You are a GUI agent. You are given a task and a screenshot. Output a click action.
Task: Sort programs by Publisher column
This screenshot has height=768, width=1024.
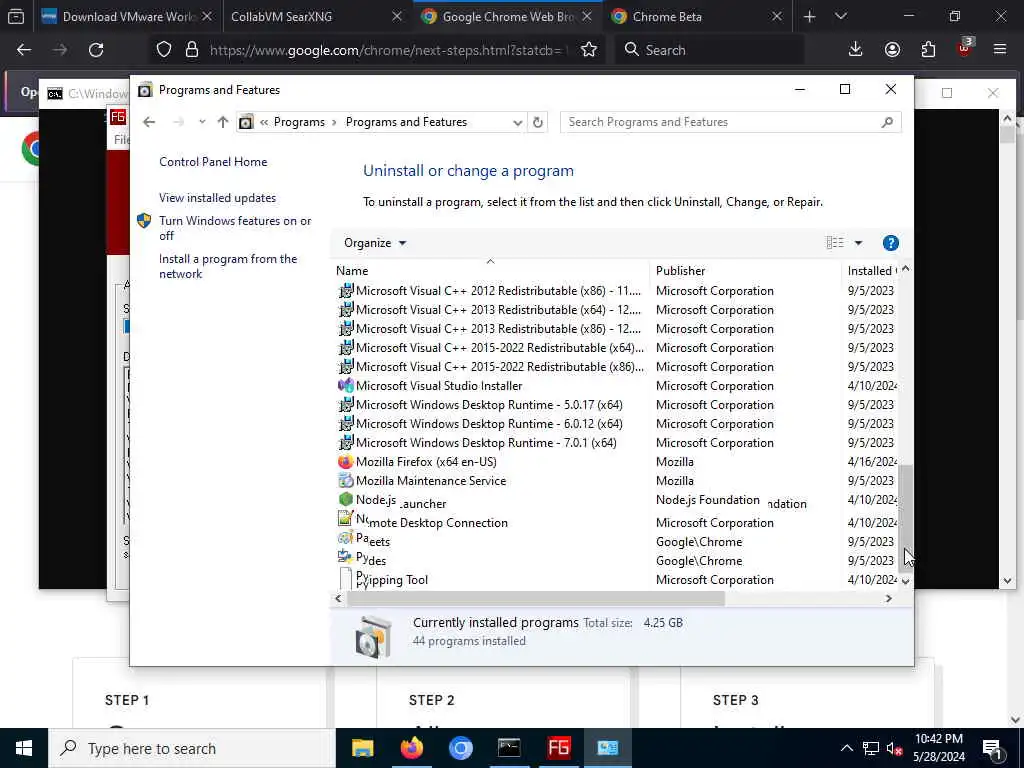pyautogui.click(x=746, y=270)
